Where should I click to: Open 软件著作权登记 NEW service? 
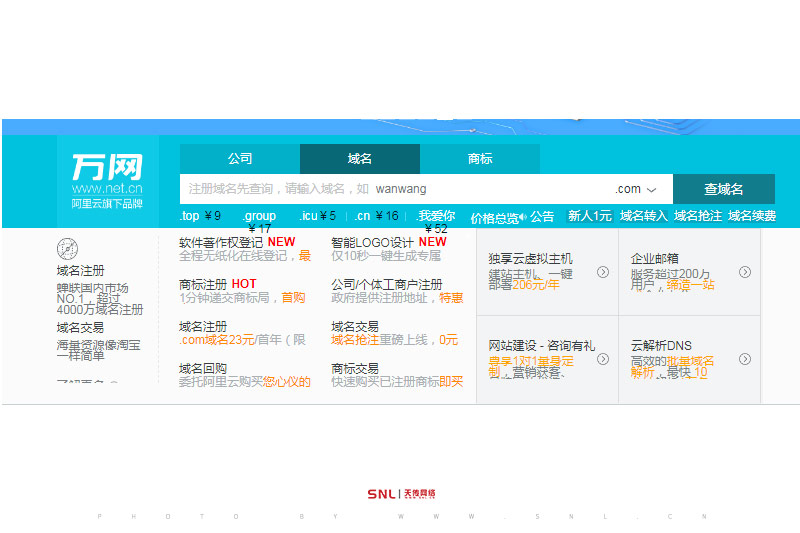pyautogui.click(x=237, y=242)
